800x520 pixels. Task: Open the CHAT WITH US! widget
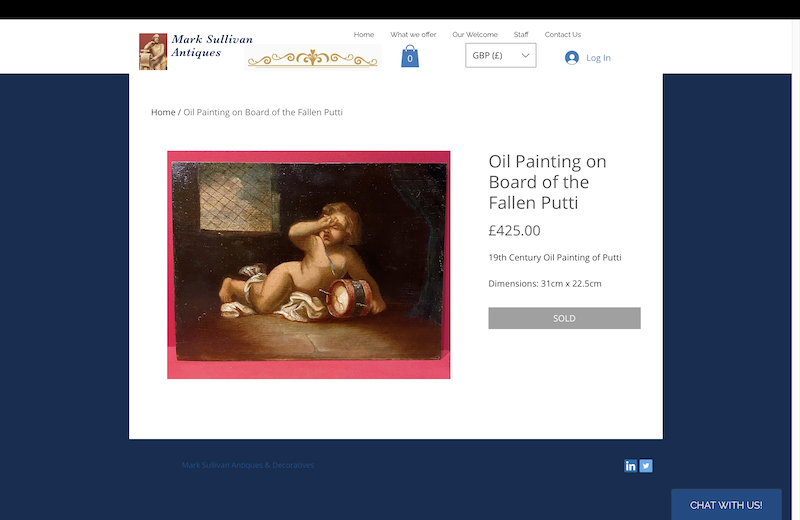click(x=726, y=505)
